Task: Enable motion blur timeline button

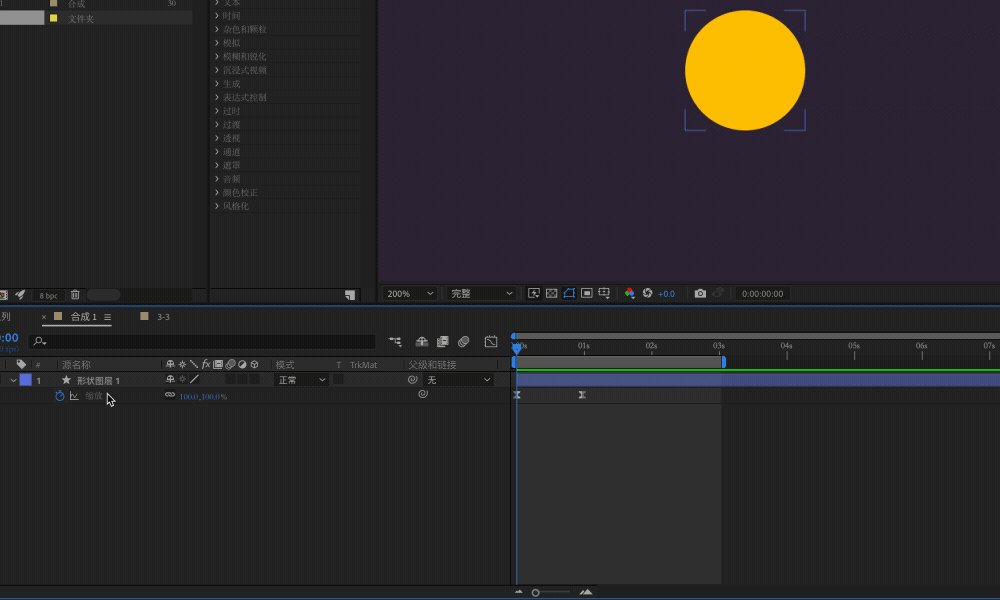Action: coord(464,342)
